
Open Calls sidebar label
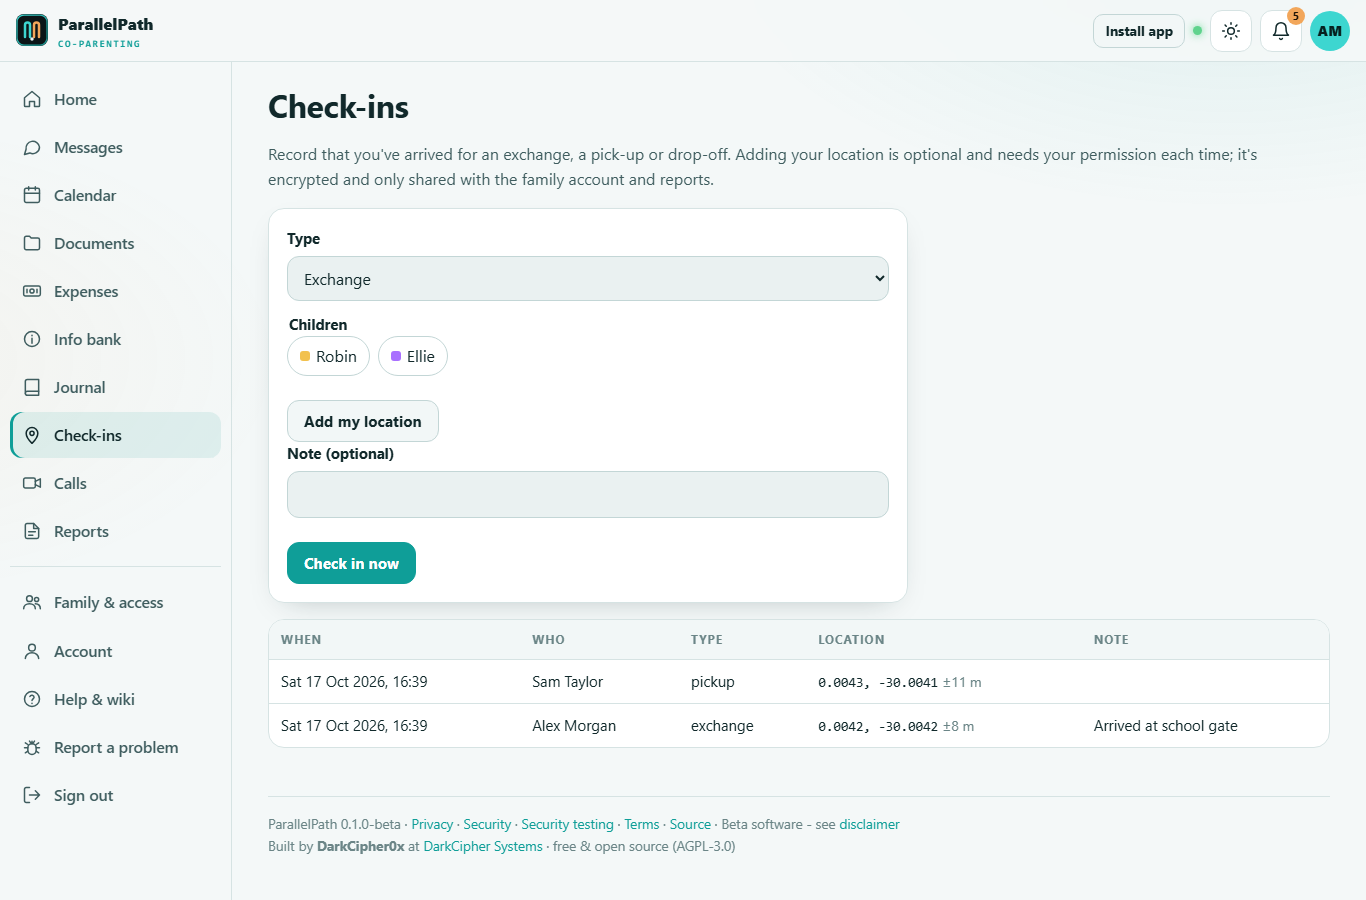tap(70, 483)
